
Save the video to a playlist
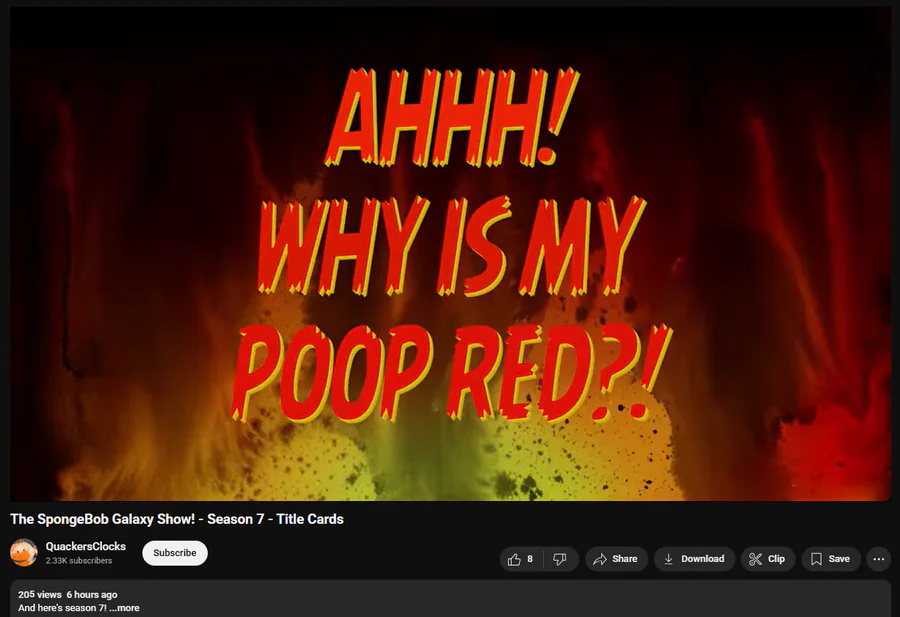point(831,559)
